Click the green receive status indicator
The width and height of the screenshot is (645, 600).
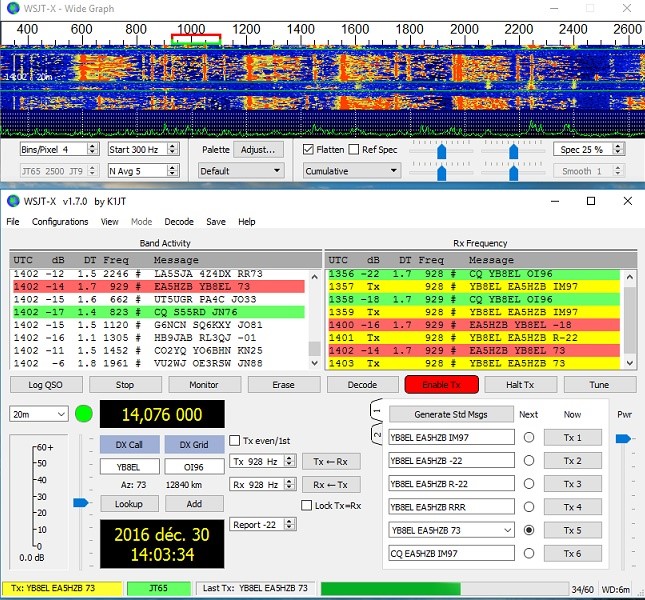click(x=84, y=414)
